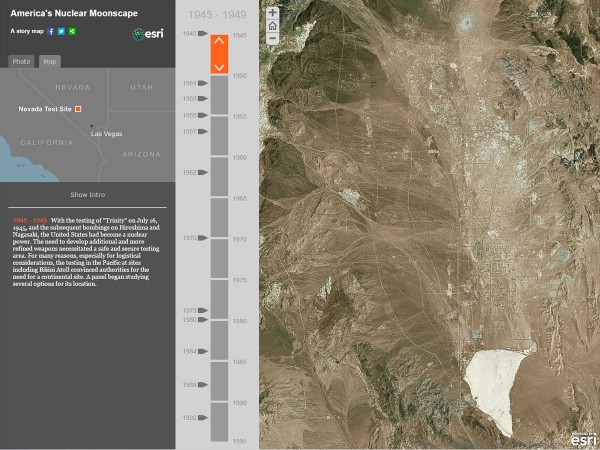Screen dimensions: 600x450
Task: Share story map on Facebook
Action: pos(51,31)
